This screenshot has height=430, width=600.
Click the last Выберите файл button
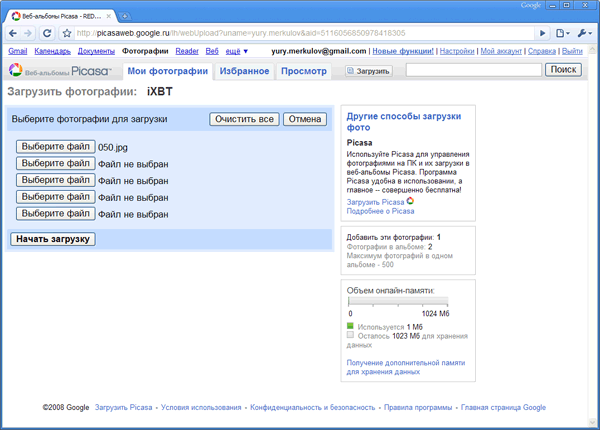point(55,213)
